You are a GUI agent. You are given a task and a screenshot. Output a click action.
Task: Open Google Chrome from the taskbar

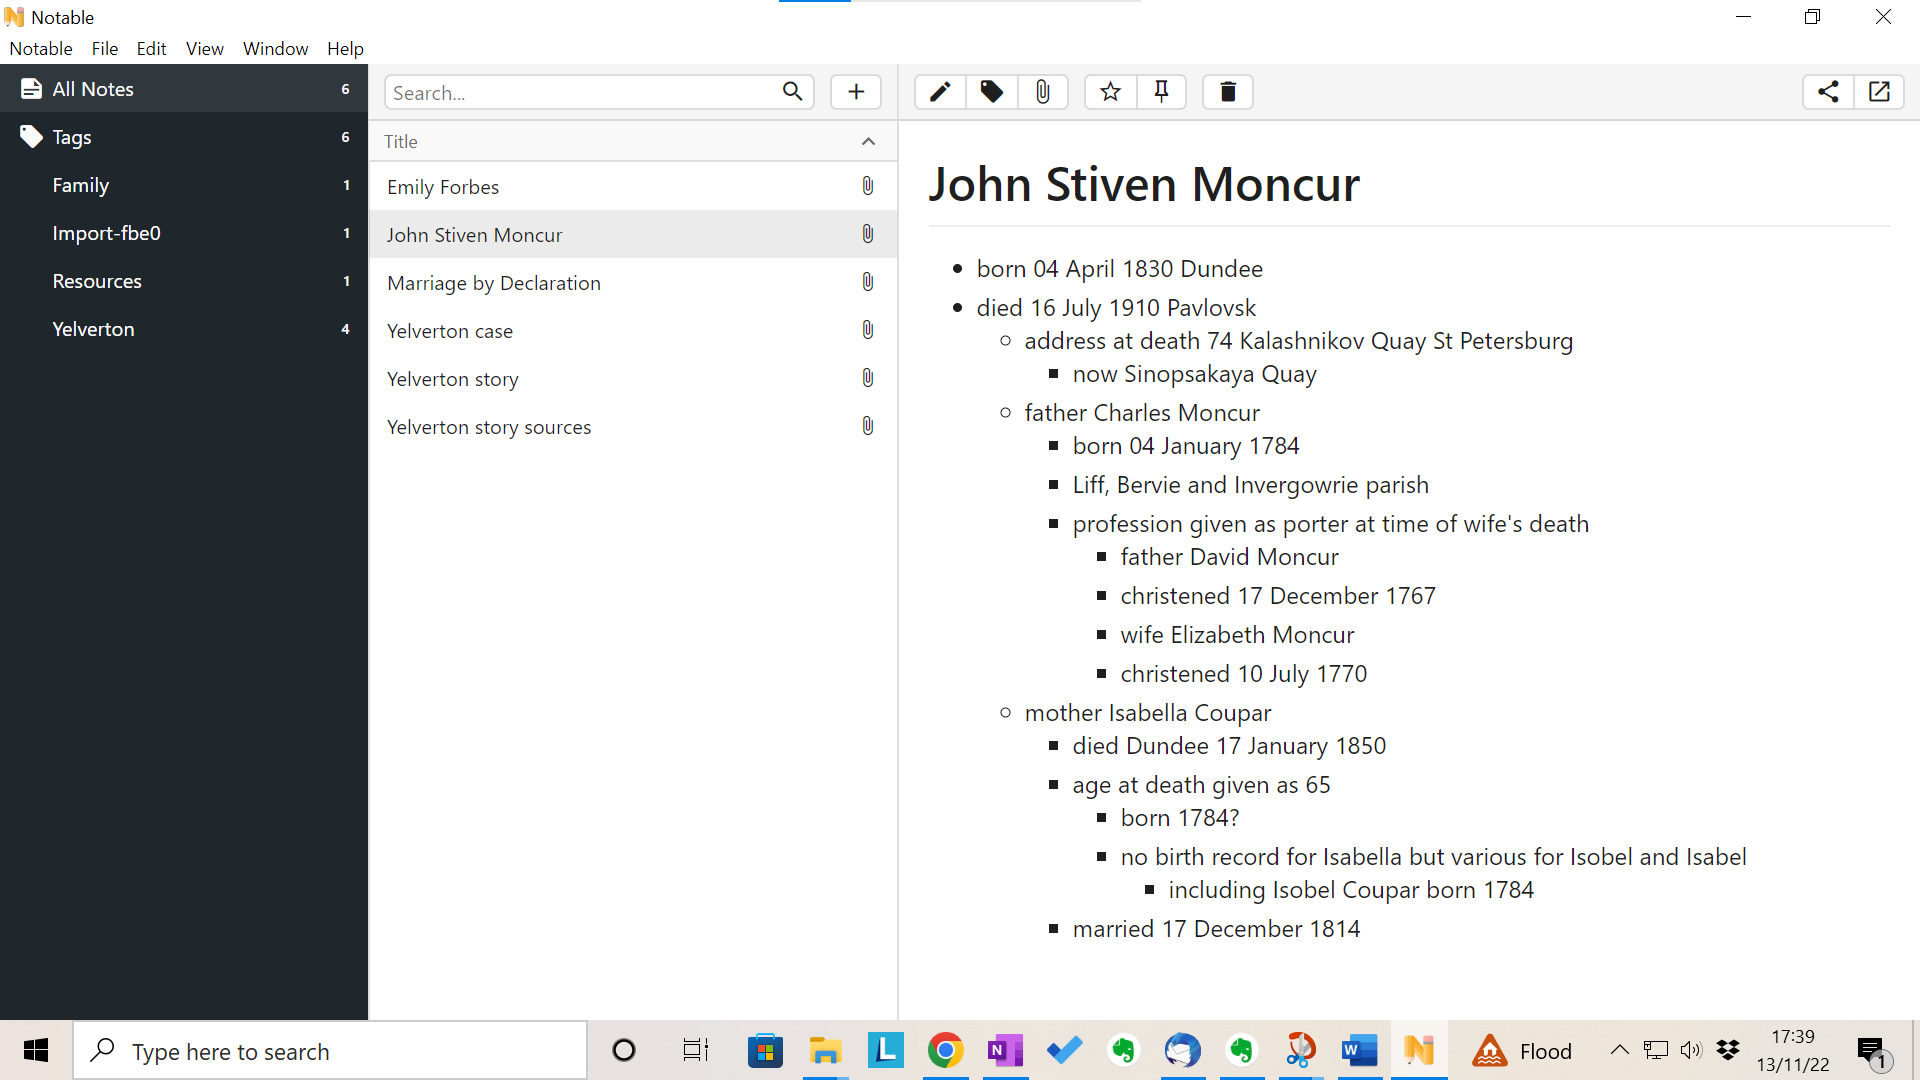tap(945, 1050)
